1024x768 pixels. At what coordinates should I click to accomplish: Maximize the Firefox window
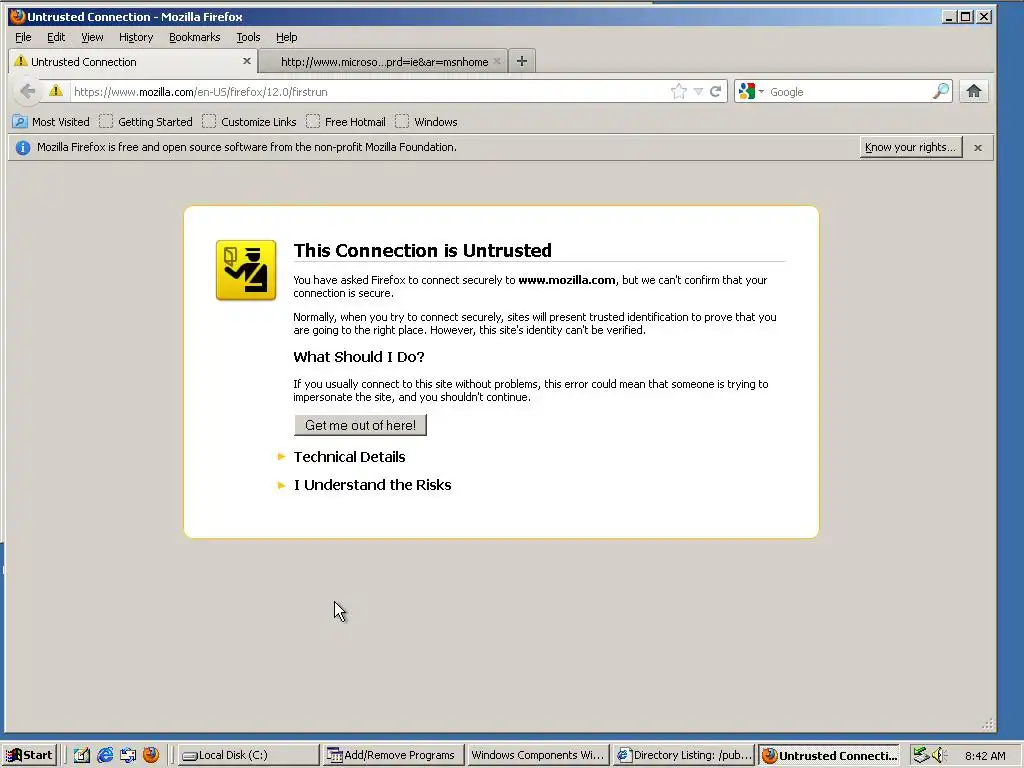point(966,16)
